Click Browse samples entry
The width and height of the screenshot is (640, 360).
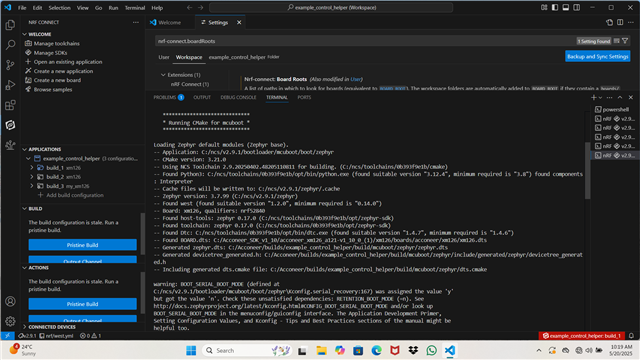pos(53,89)
